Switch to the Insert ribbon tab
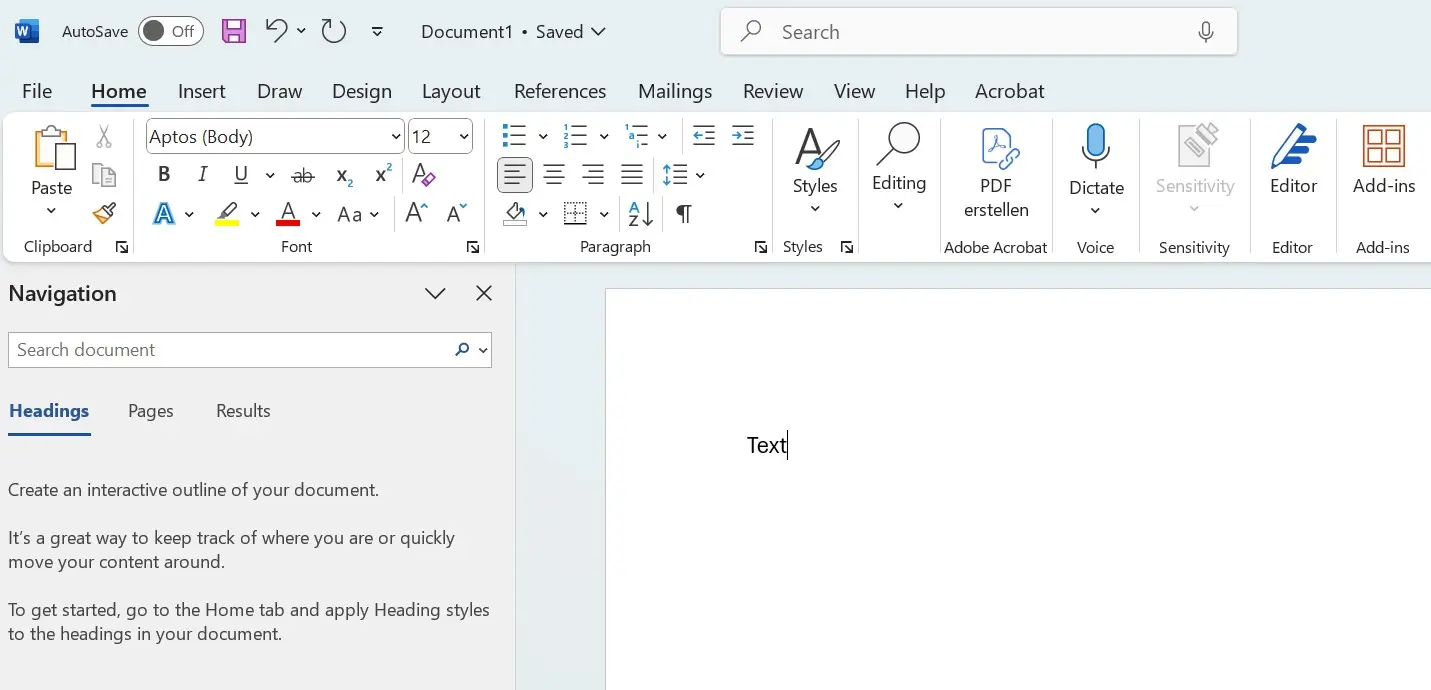The height and width of the screenshot is (690, 1431). pos(201,91)
